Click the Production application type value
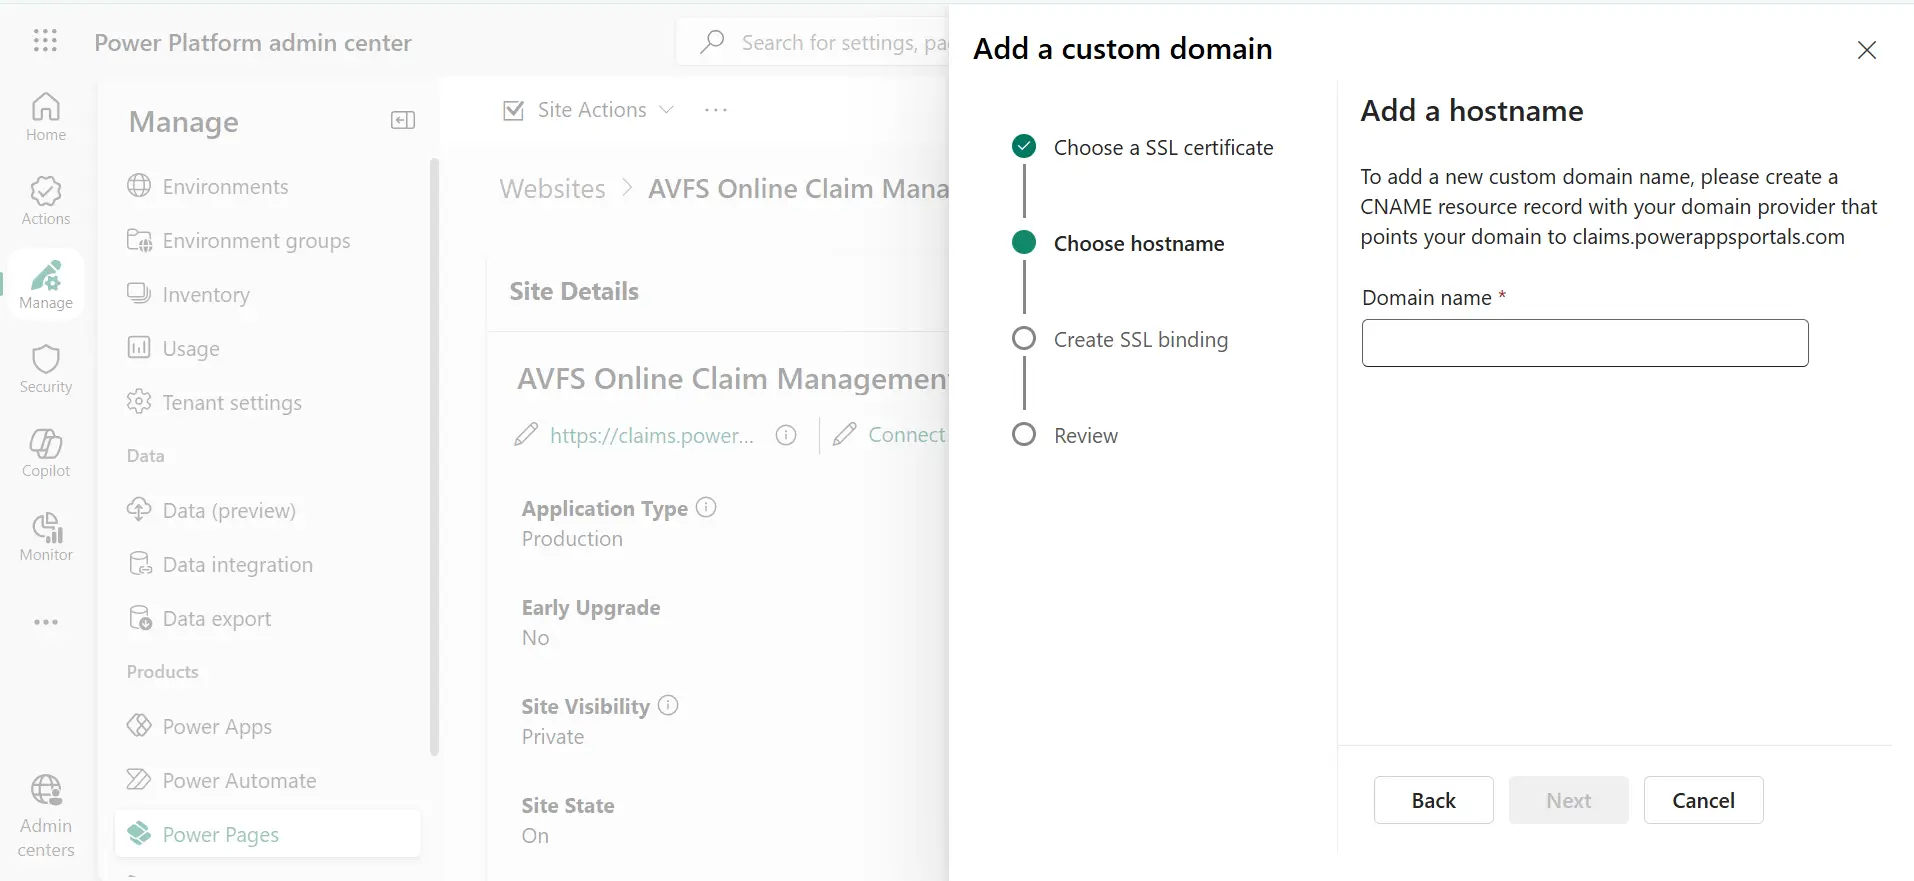Viewport: 1914px width, 881px height. (572, 539)
